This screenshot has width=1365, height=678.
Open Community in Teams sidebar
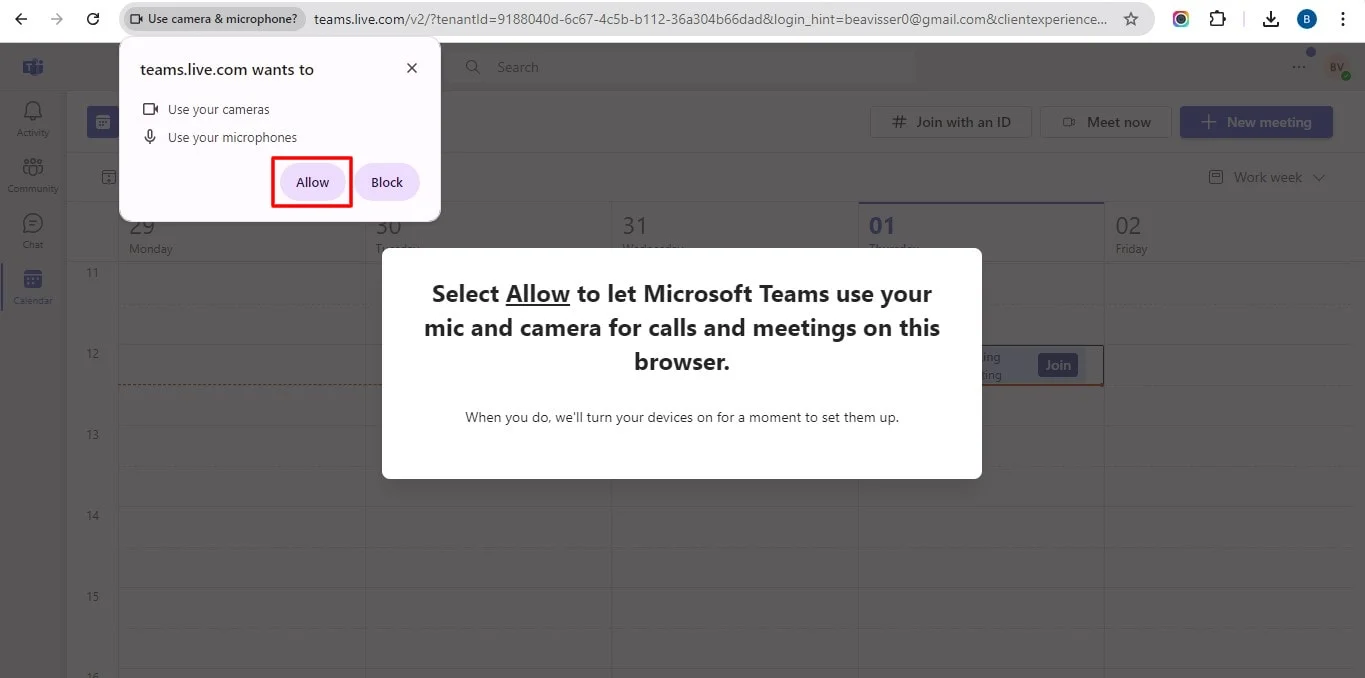click(33, 174)
